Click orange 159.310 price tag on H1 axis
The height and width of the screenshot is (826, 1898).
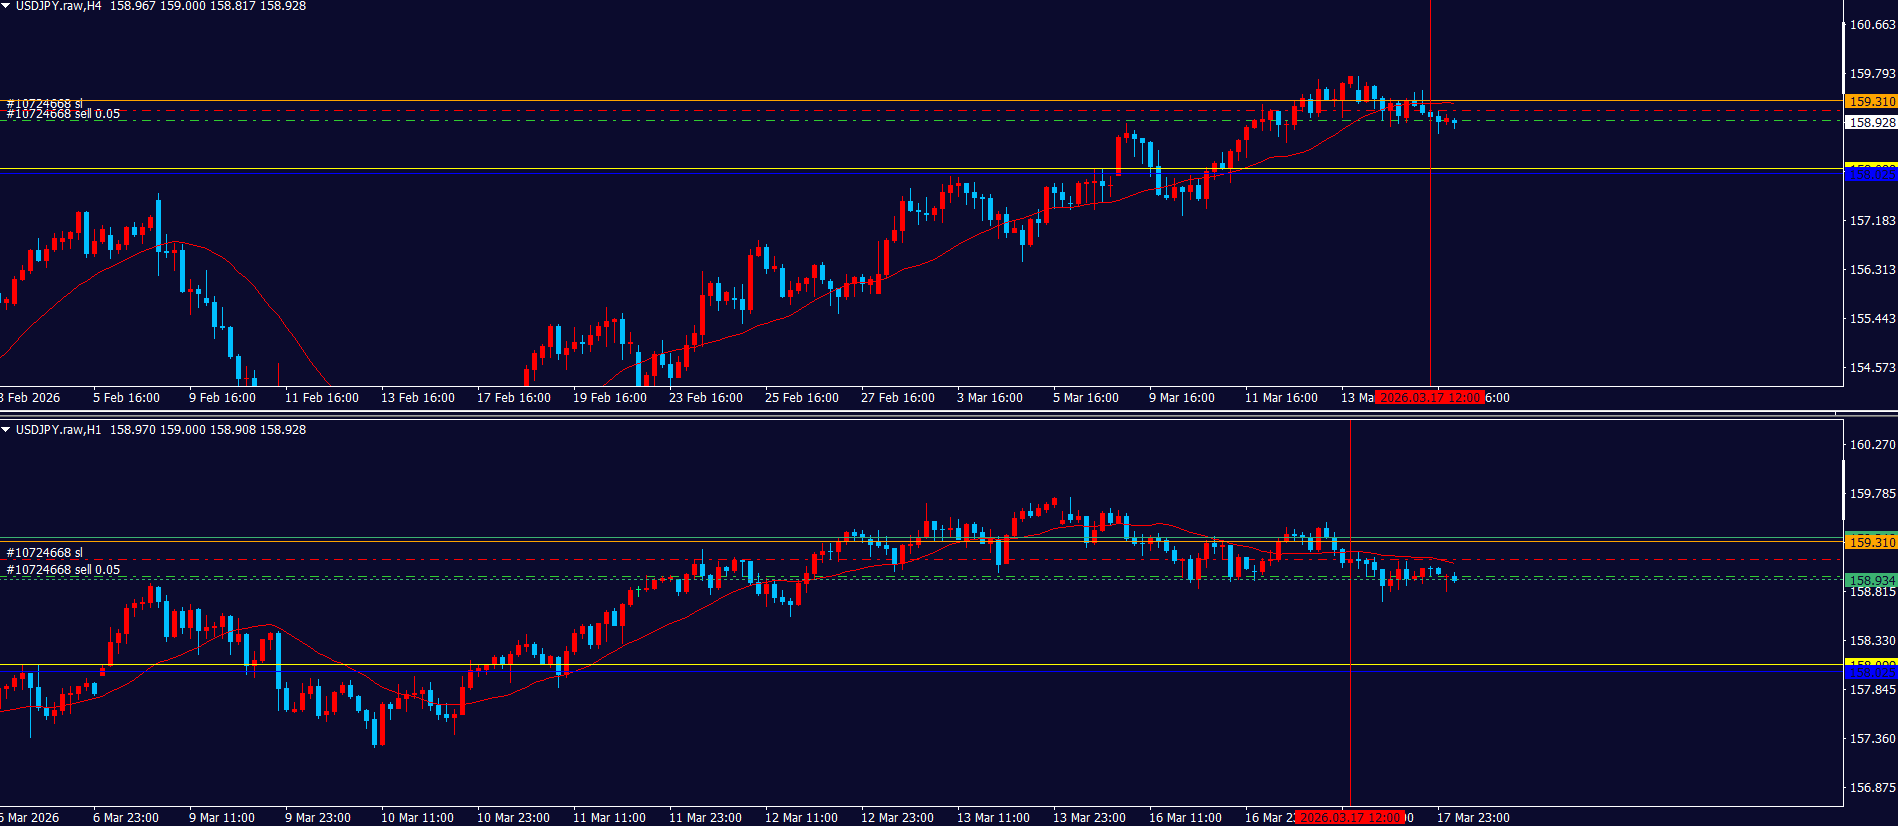[x=1870, y=542]
